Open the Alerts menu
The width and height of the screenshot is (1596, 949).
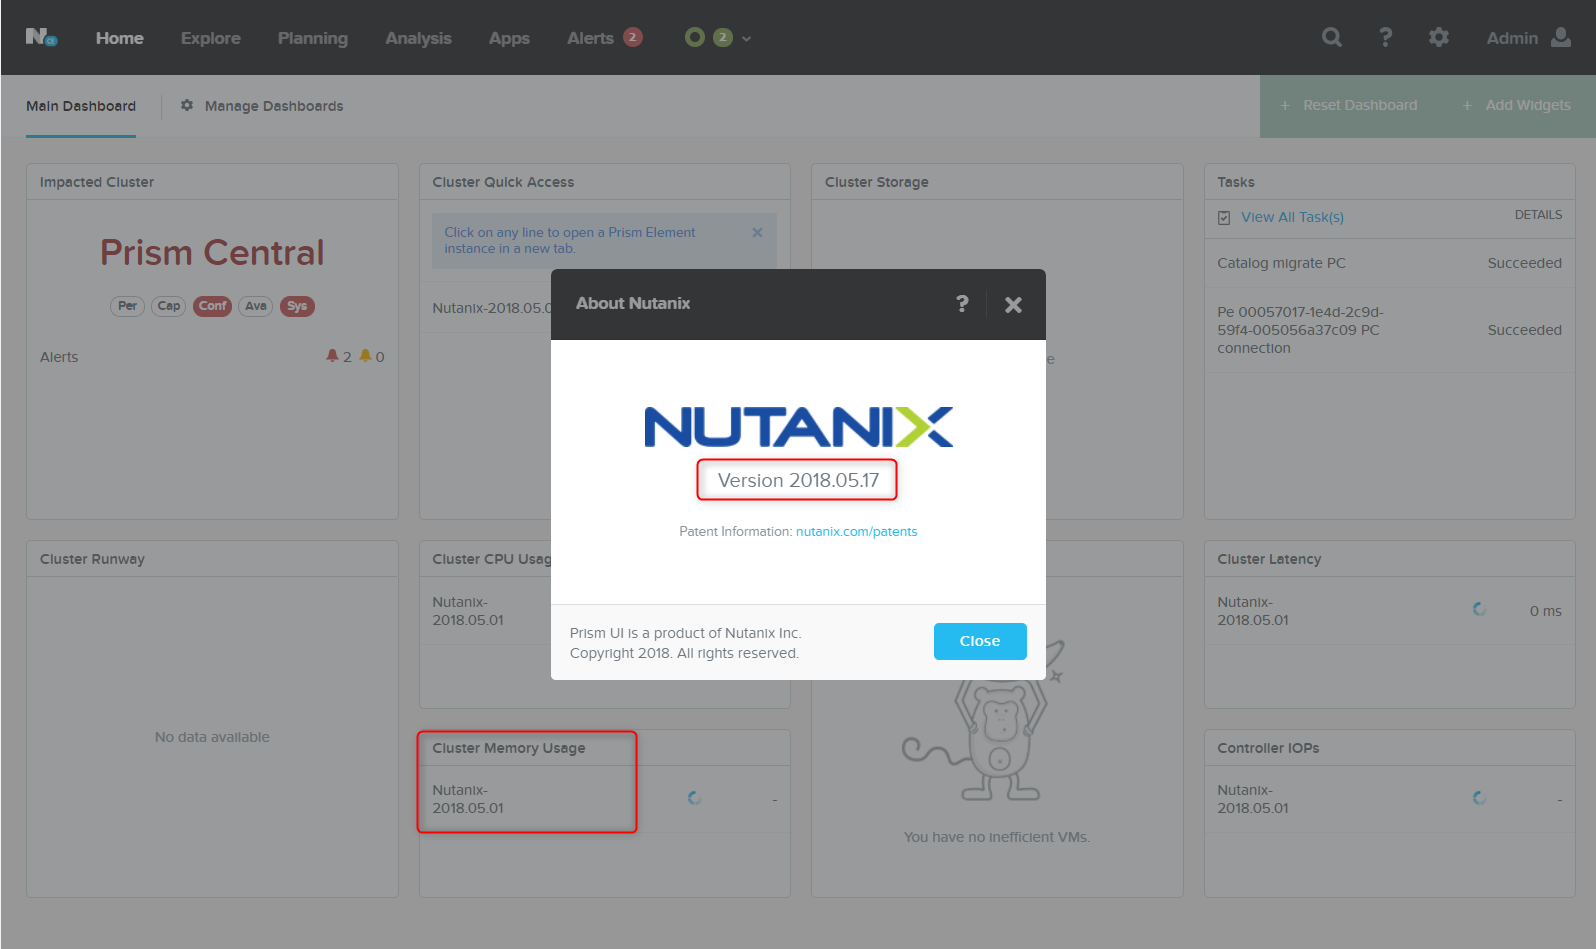pyautogui.click(x=590, y=38)
